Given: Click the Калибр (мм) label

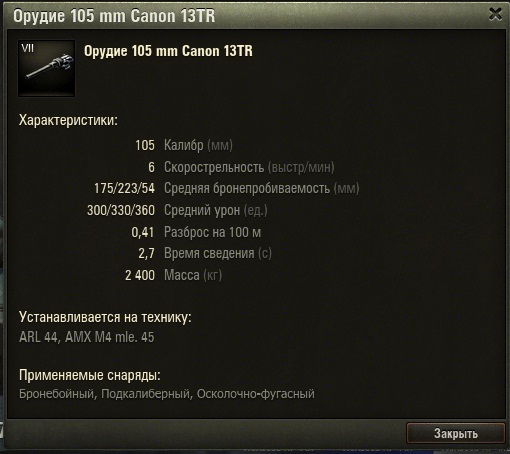Looking at the screenshot, I should (198, 145).
